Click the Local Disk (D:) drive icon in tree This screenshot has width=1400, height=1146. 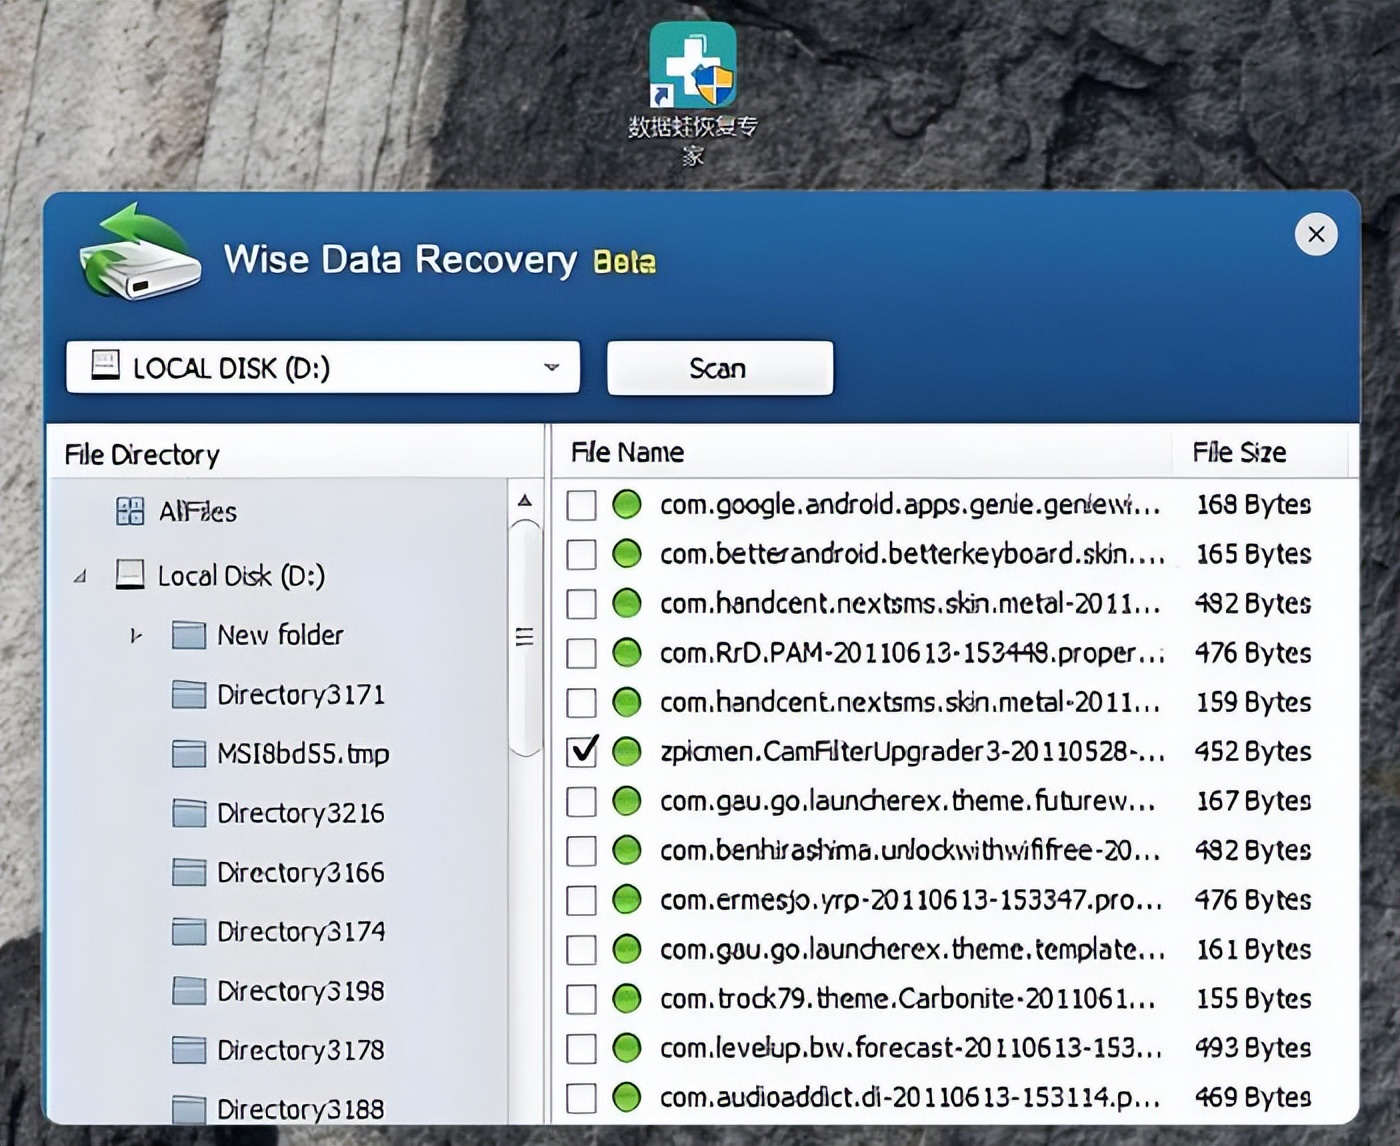(x=130, y=575)
